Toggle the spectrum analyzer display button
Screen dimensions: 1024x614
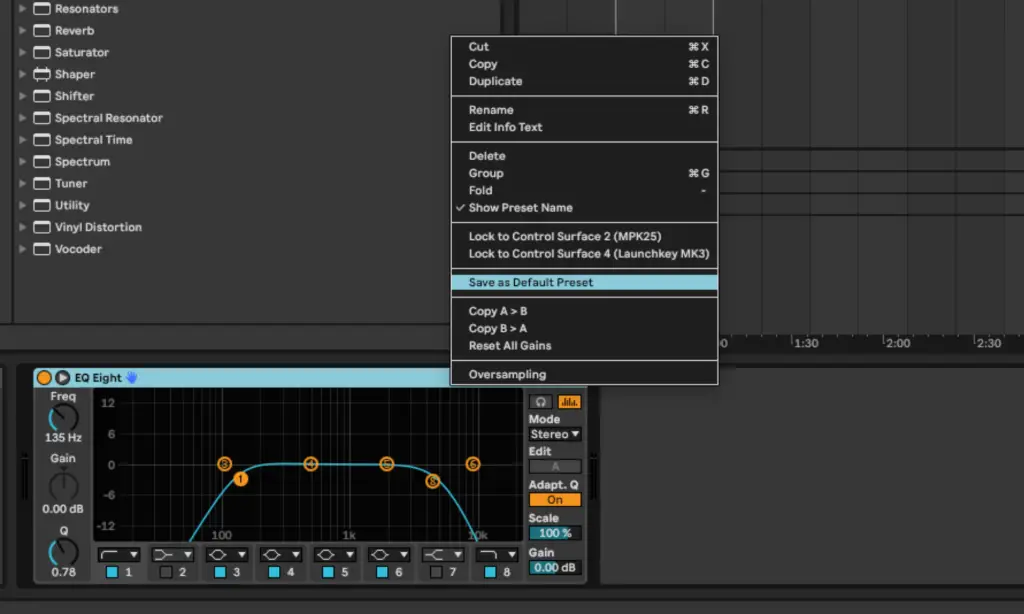pos(569,402)
